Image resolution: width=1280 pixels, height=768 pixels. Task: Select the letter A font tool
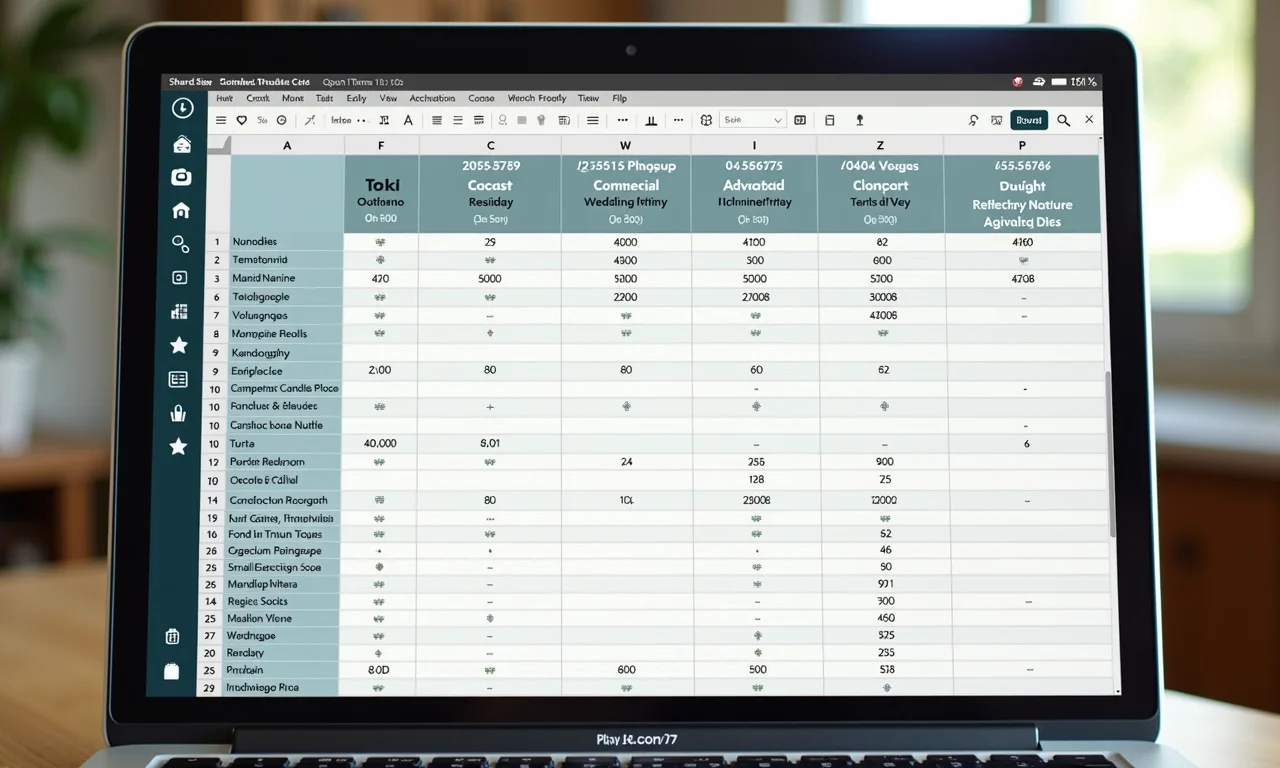click(408, 120)
